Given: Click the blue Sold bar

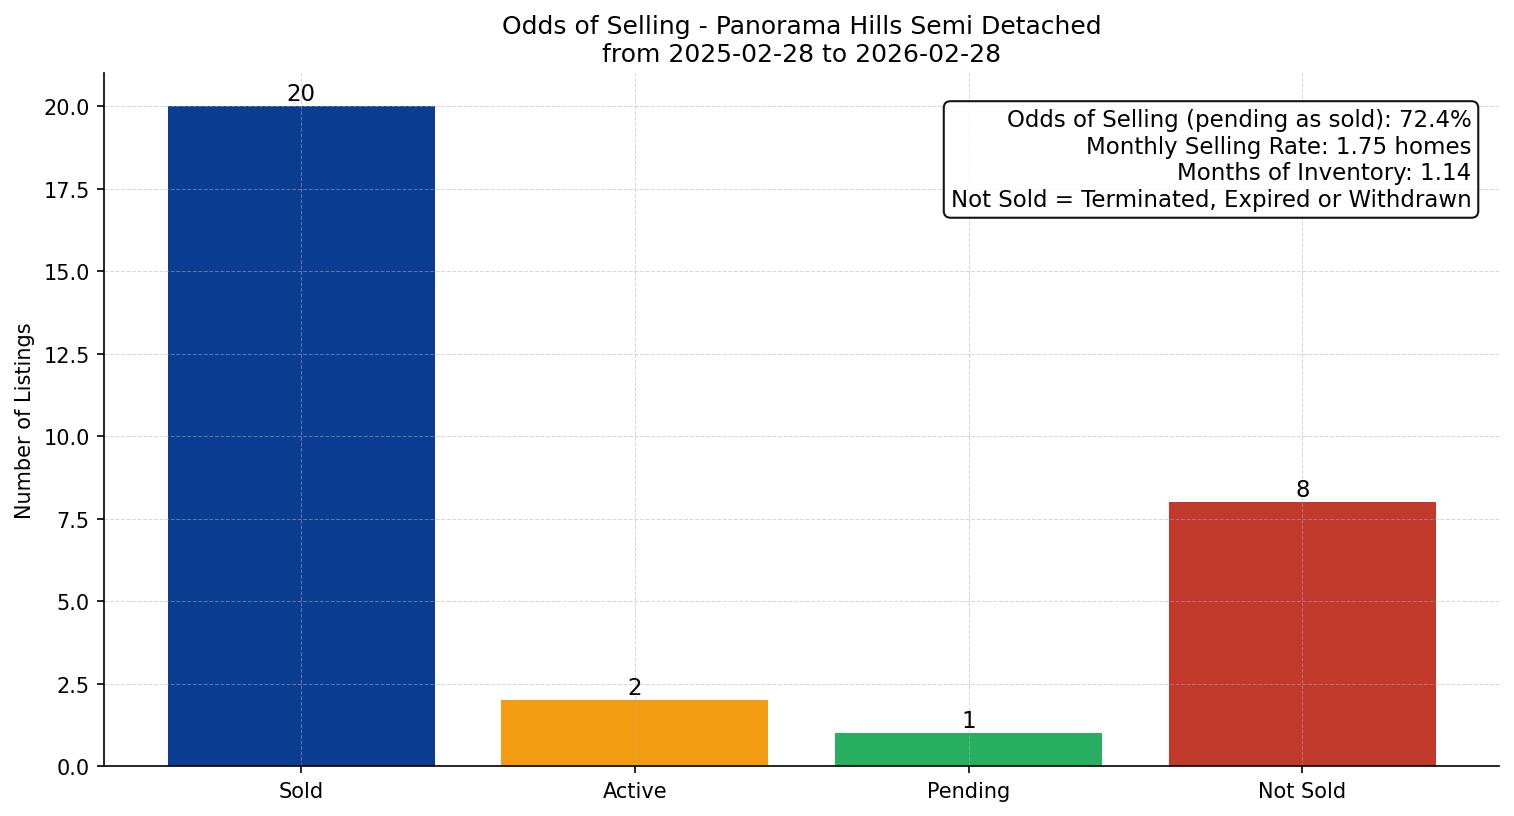Looking at the screenshot, I should 301,436.
